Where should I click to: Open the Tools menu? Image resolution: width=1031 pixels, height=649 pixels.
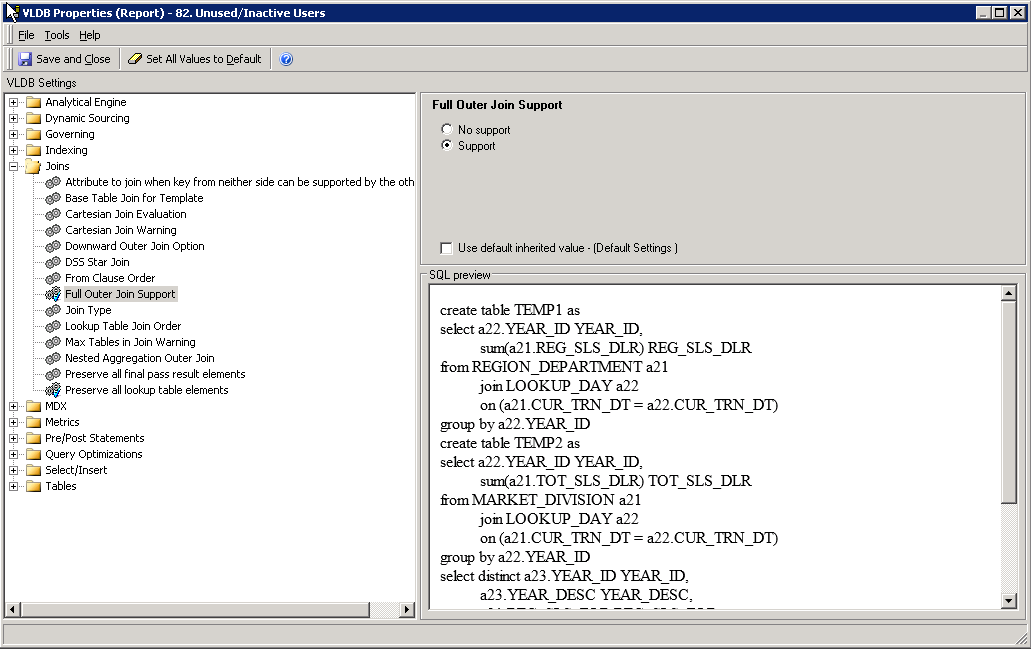click(x=56, y=34)
